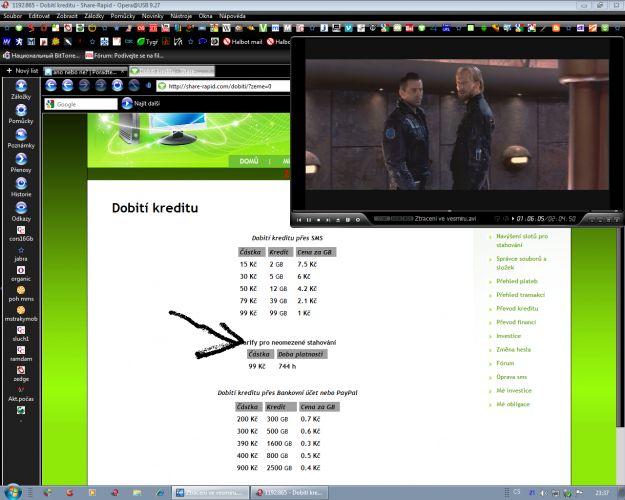Switch to 'Ztraceni ve vesmíru' taskbar window

(210, 492)
